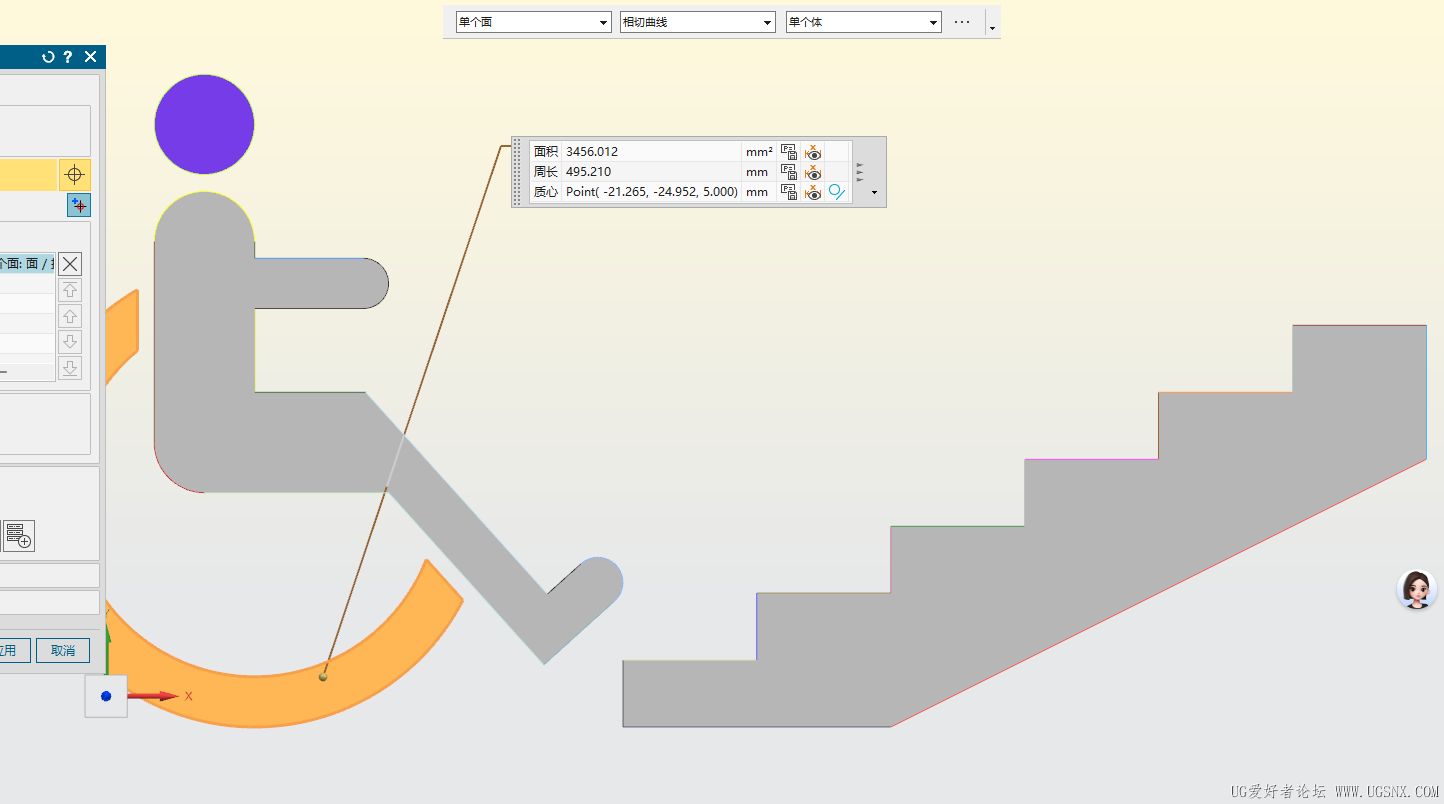The width and height of the screenshot is (1444, 804).
Task: Move list item up one arrow
Action: pos(70,316)
